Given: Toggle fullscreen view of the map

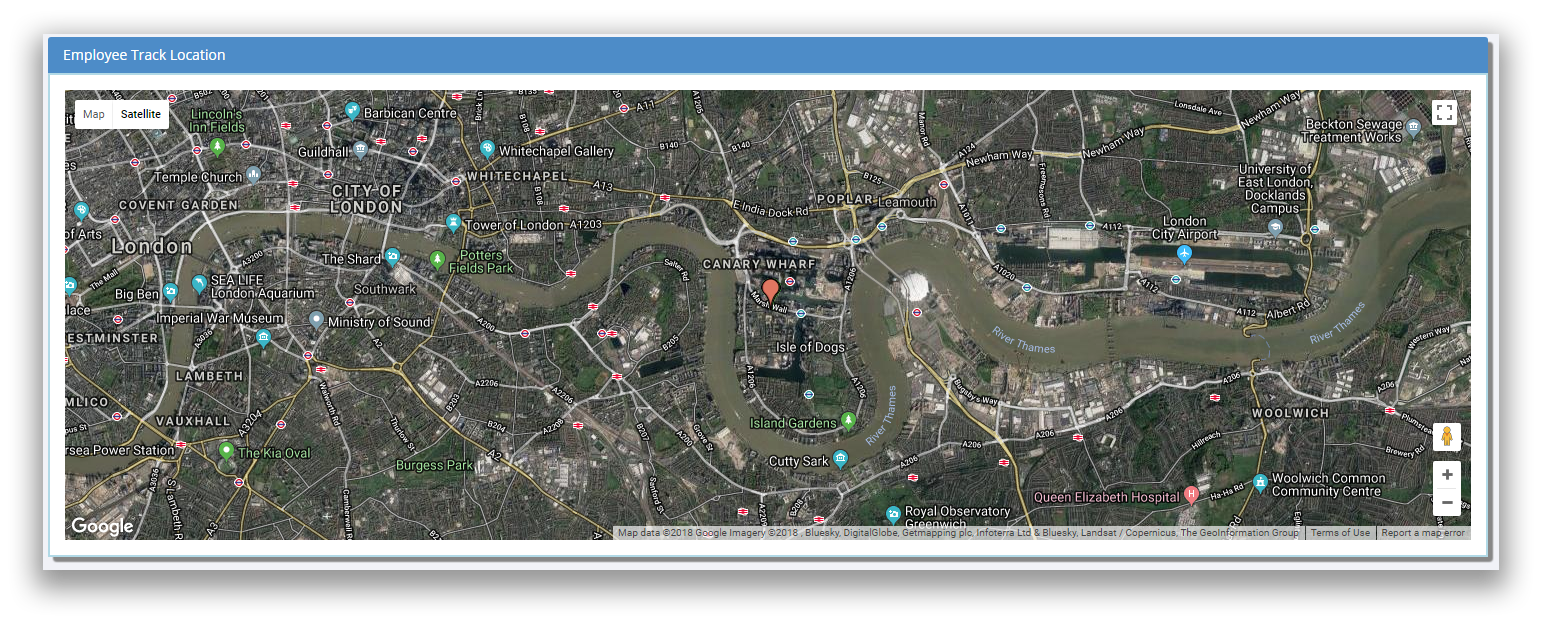Looking at the screenshot, I should point(1443,112).
